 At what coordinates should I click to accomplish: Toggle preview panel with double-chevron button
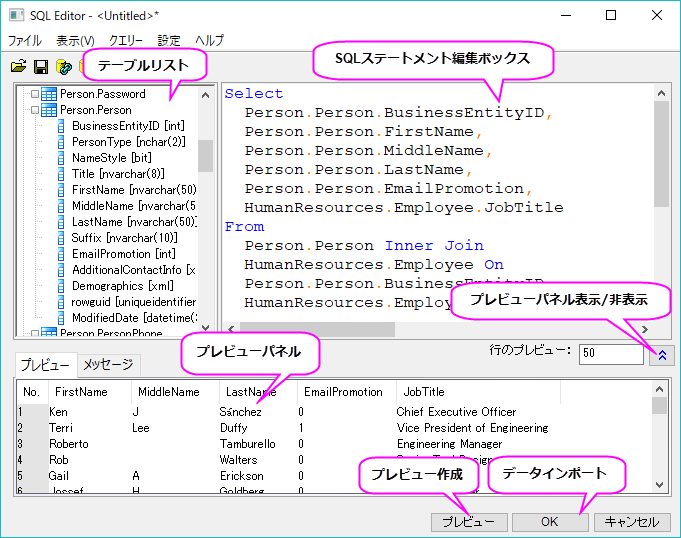tap(662, 355)
